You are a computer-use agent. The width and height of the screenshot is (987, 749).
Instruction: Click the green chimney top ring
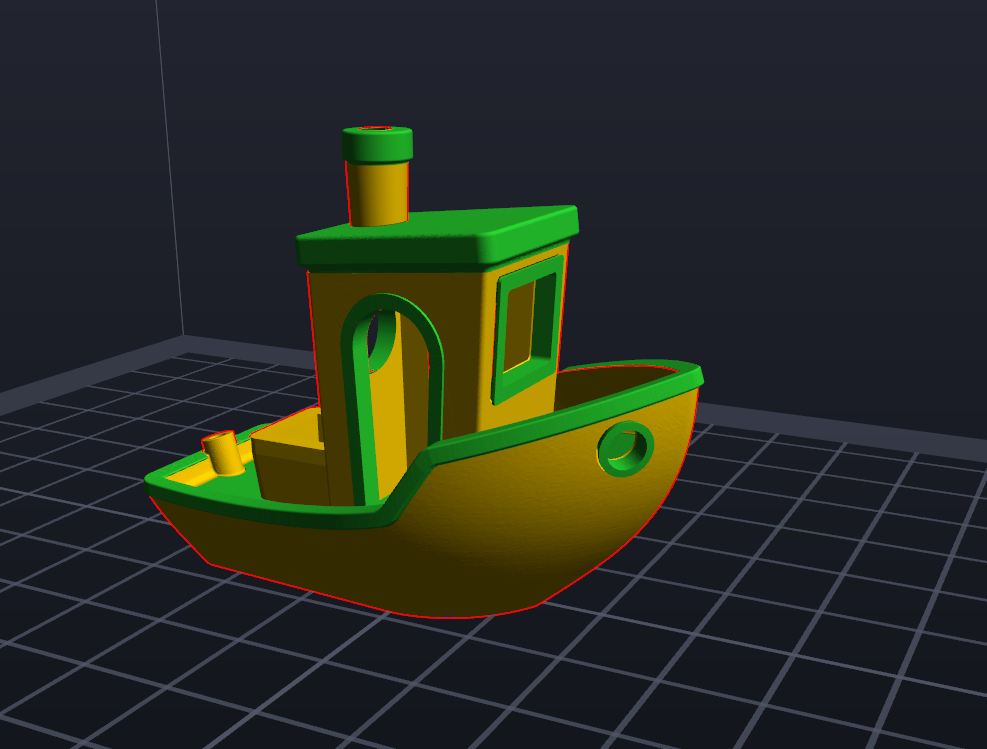click(x=378, y=144)
